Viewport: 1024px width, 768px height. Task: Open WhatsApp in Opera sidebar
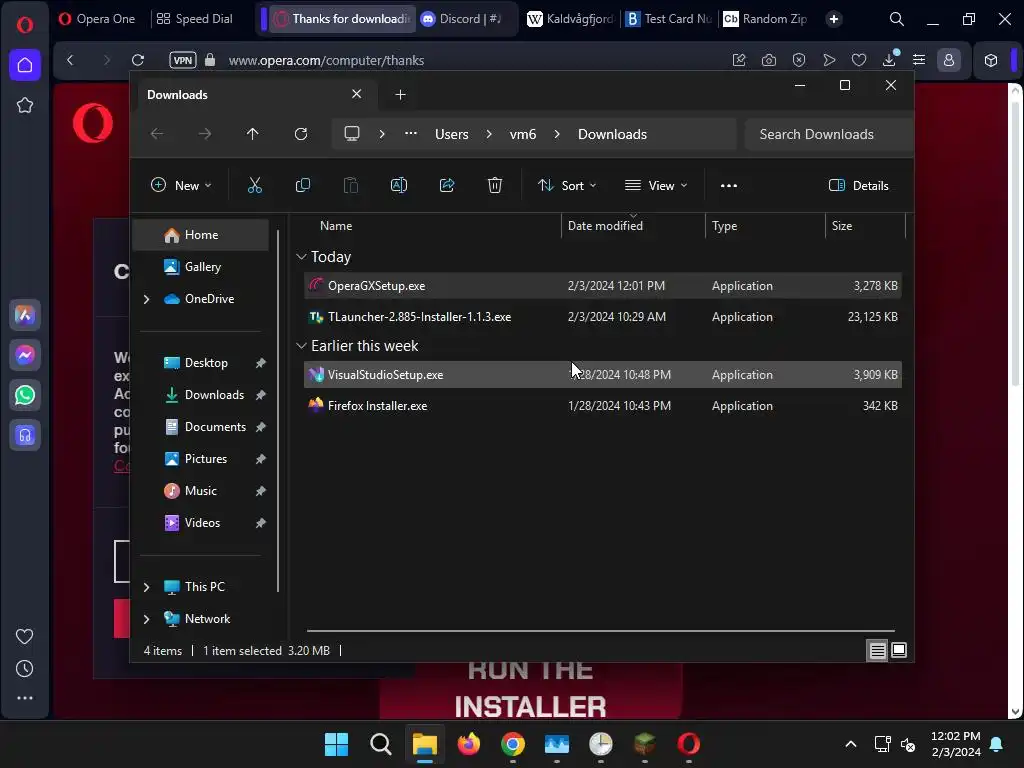(x=25, y=395)
